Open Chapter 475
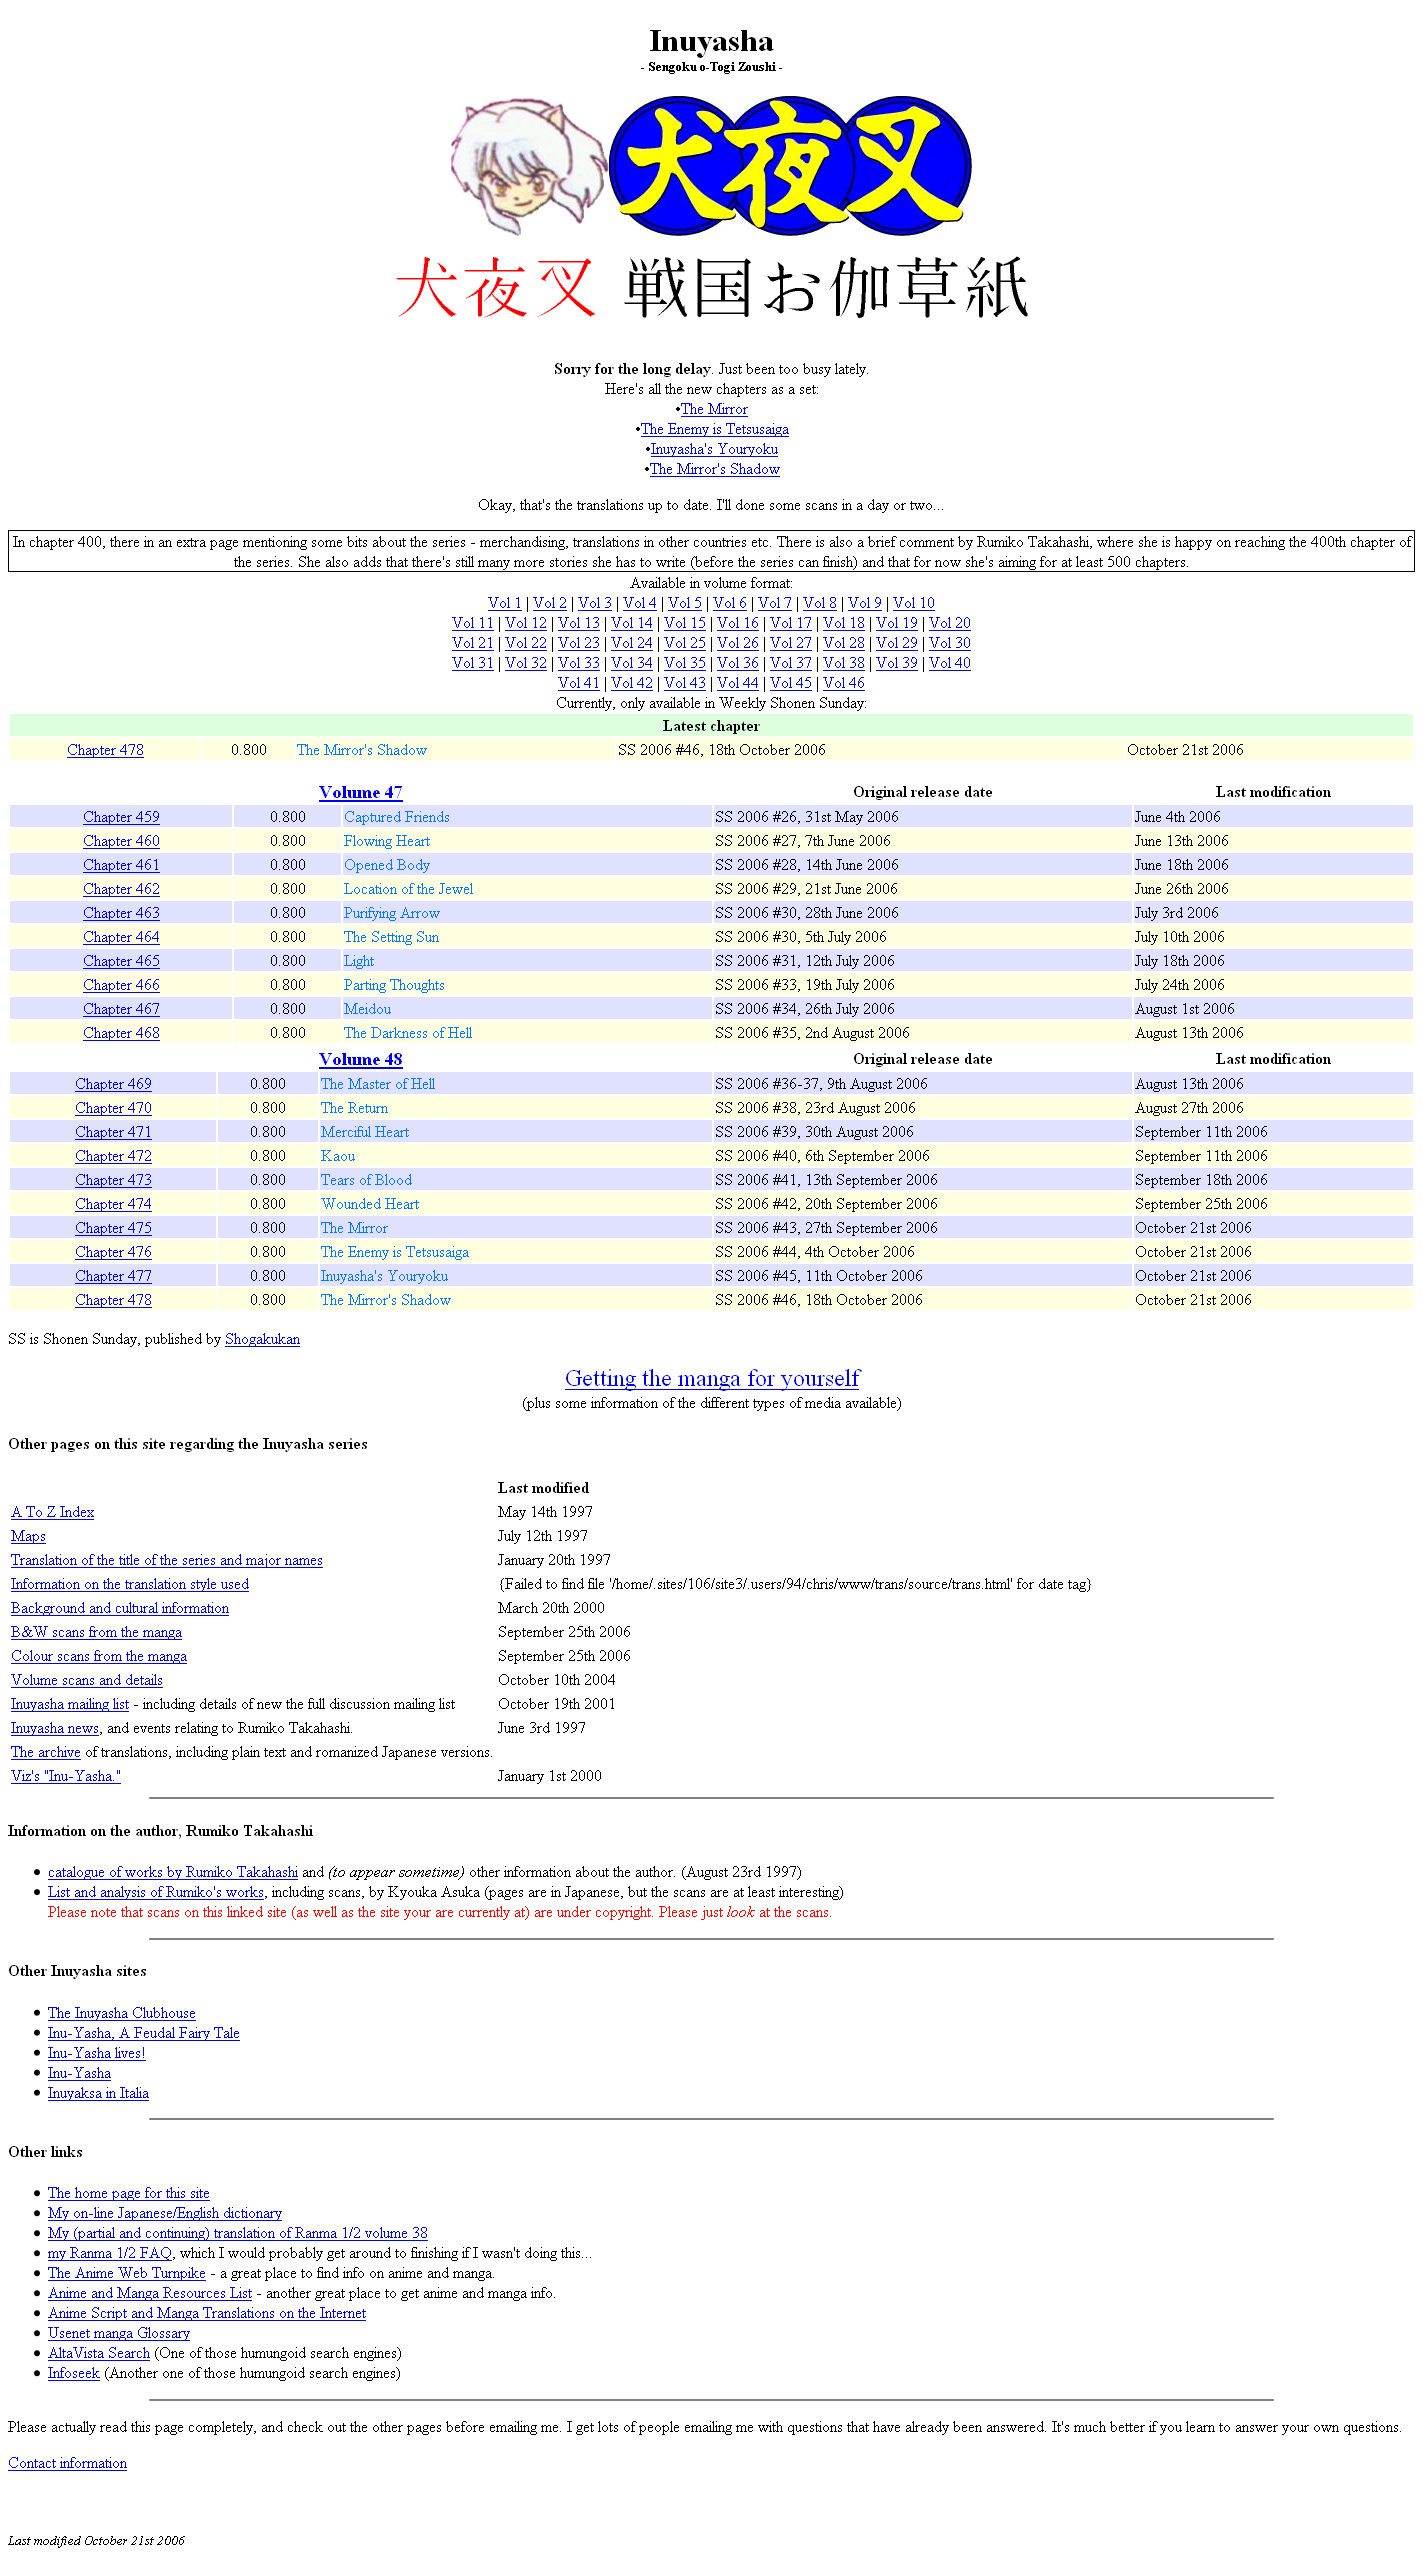Viewport: 1423px width, 2557px height. (x=113, y=1228)
